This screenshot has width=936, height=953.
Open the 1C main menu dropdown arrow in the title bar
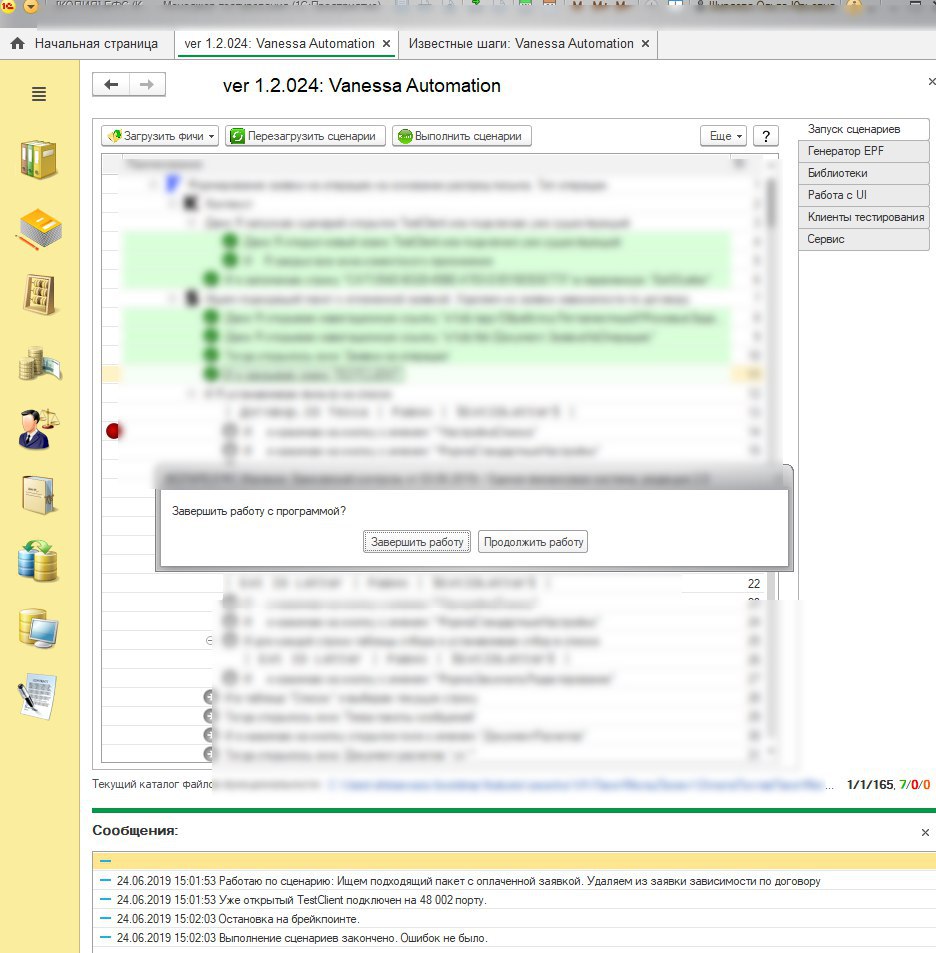point(30,7)
